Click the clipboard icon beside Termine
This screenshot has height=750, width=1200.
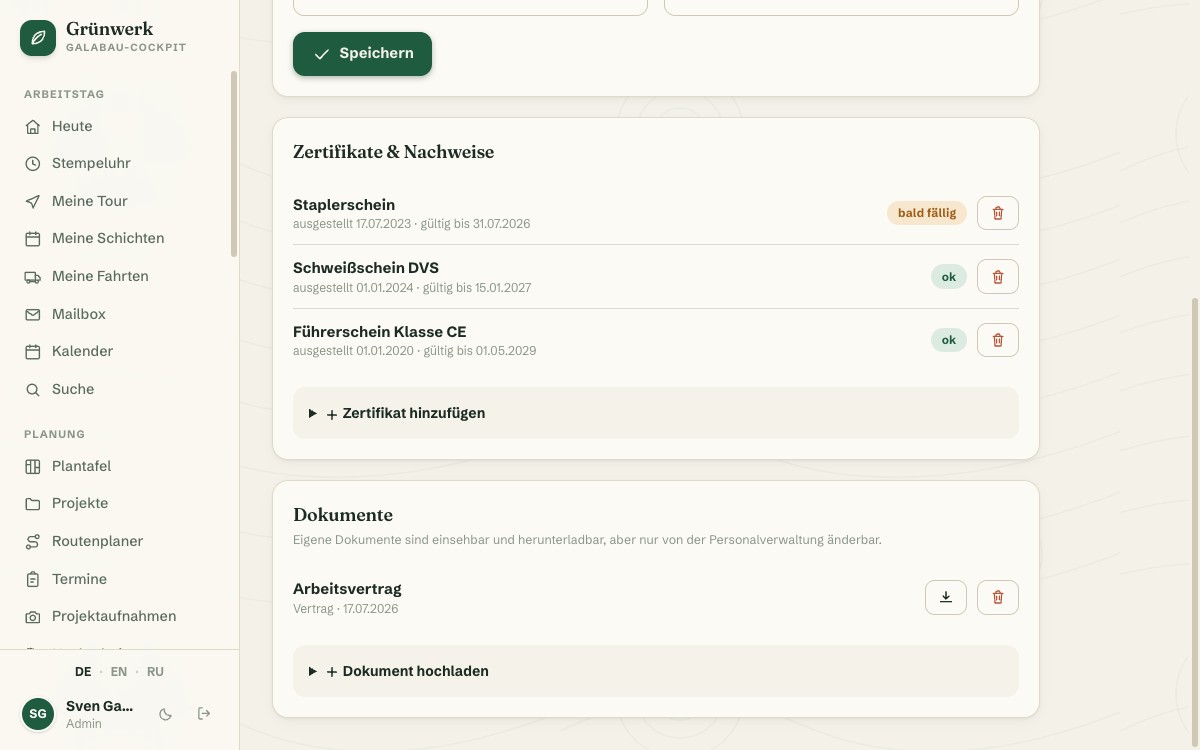pyautogui.click(x=33, y=579)
